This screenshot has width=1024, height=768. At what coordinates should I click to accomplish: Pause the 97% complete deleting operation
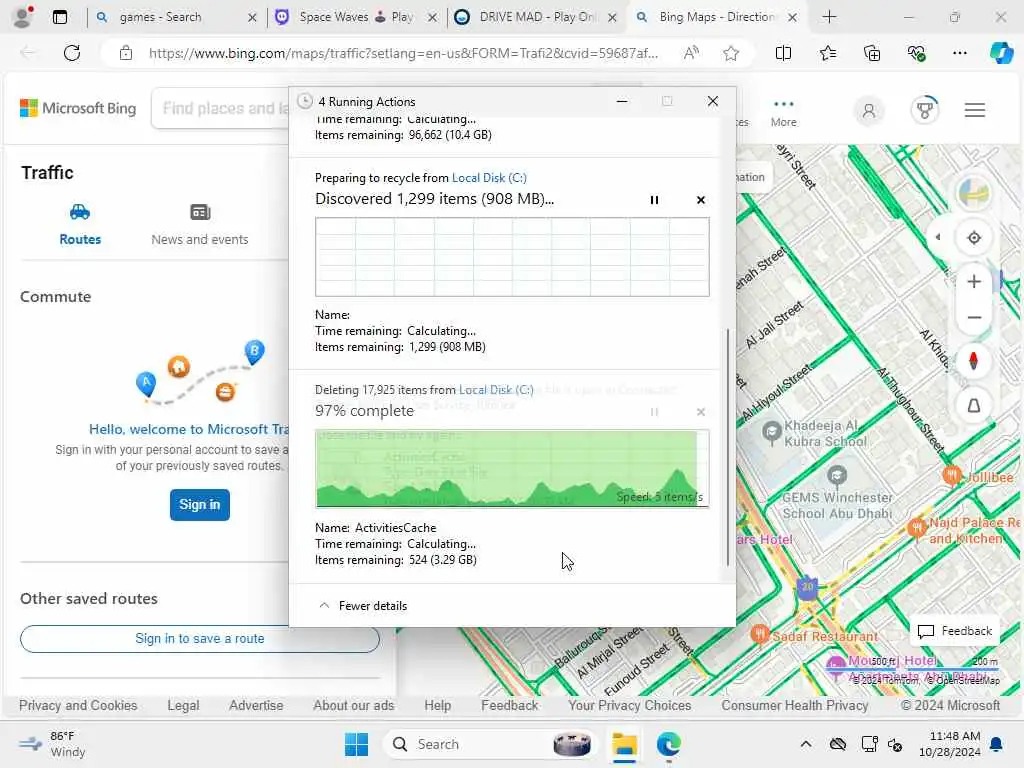(x=654, y=412)
